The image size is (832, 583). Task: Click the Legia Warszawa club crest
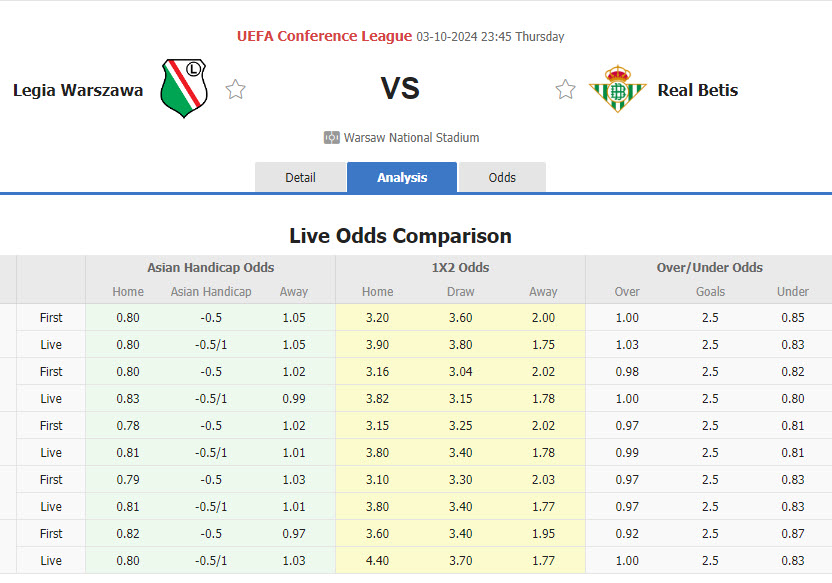pyautogui.click(x=184, y=89)
